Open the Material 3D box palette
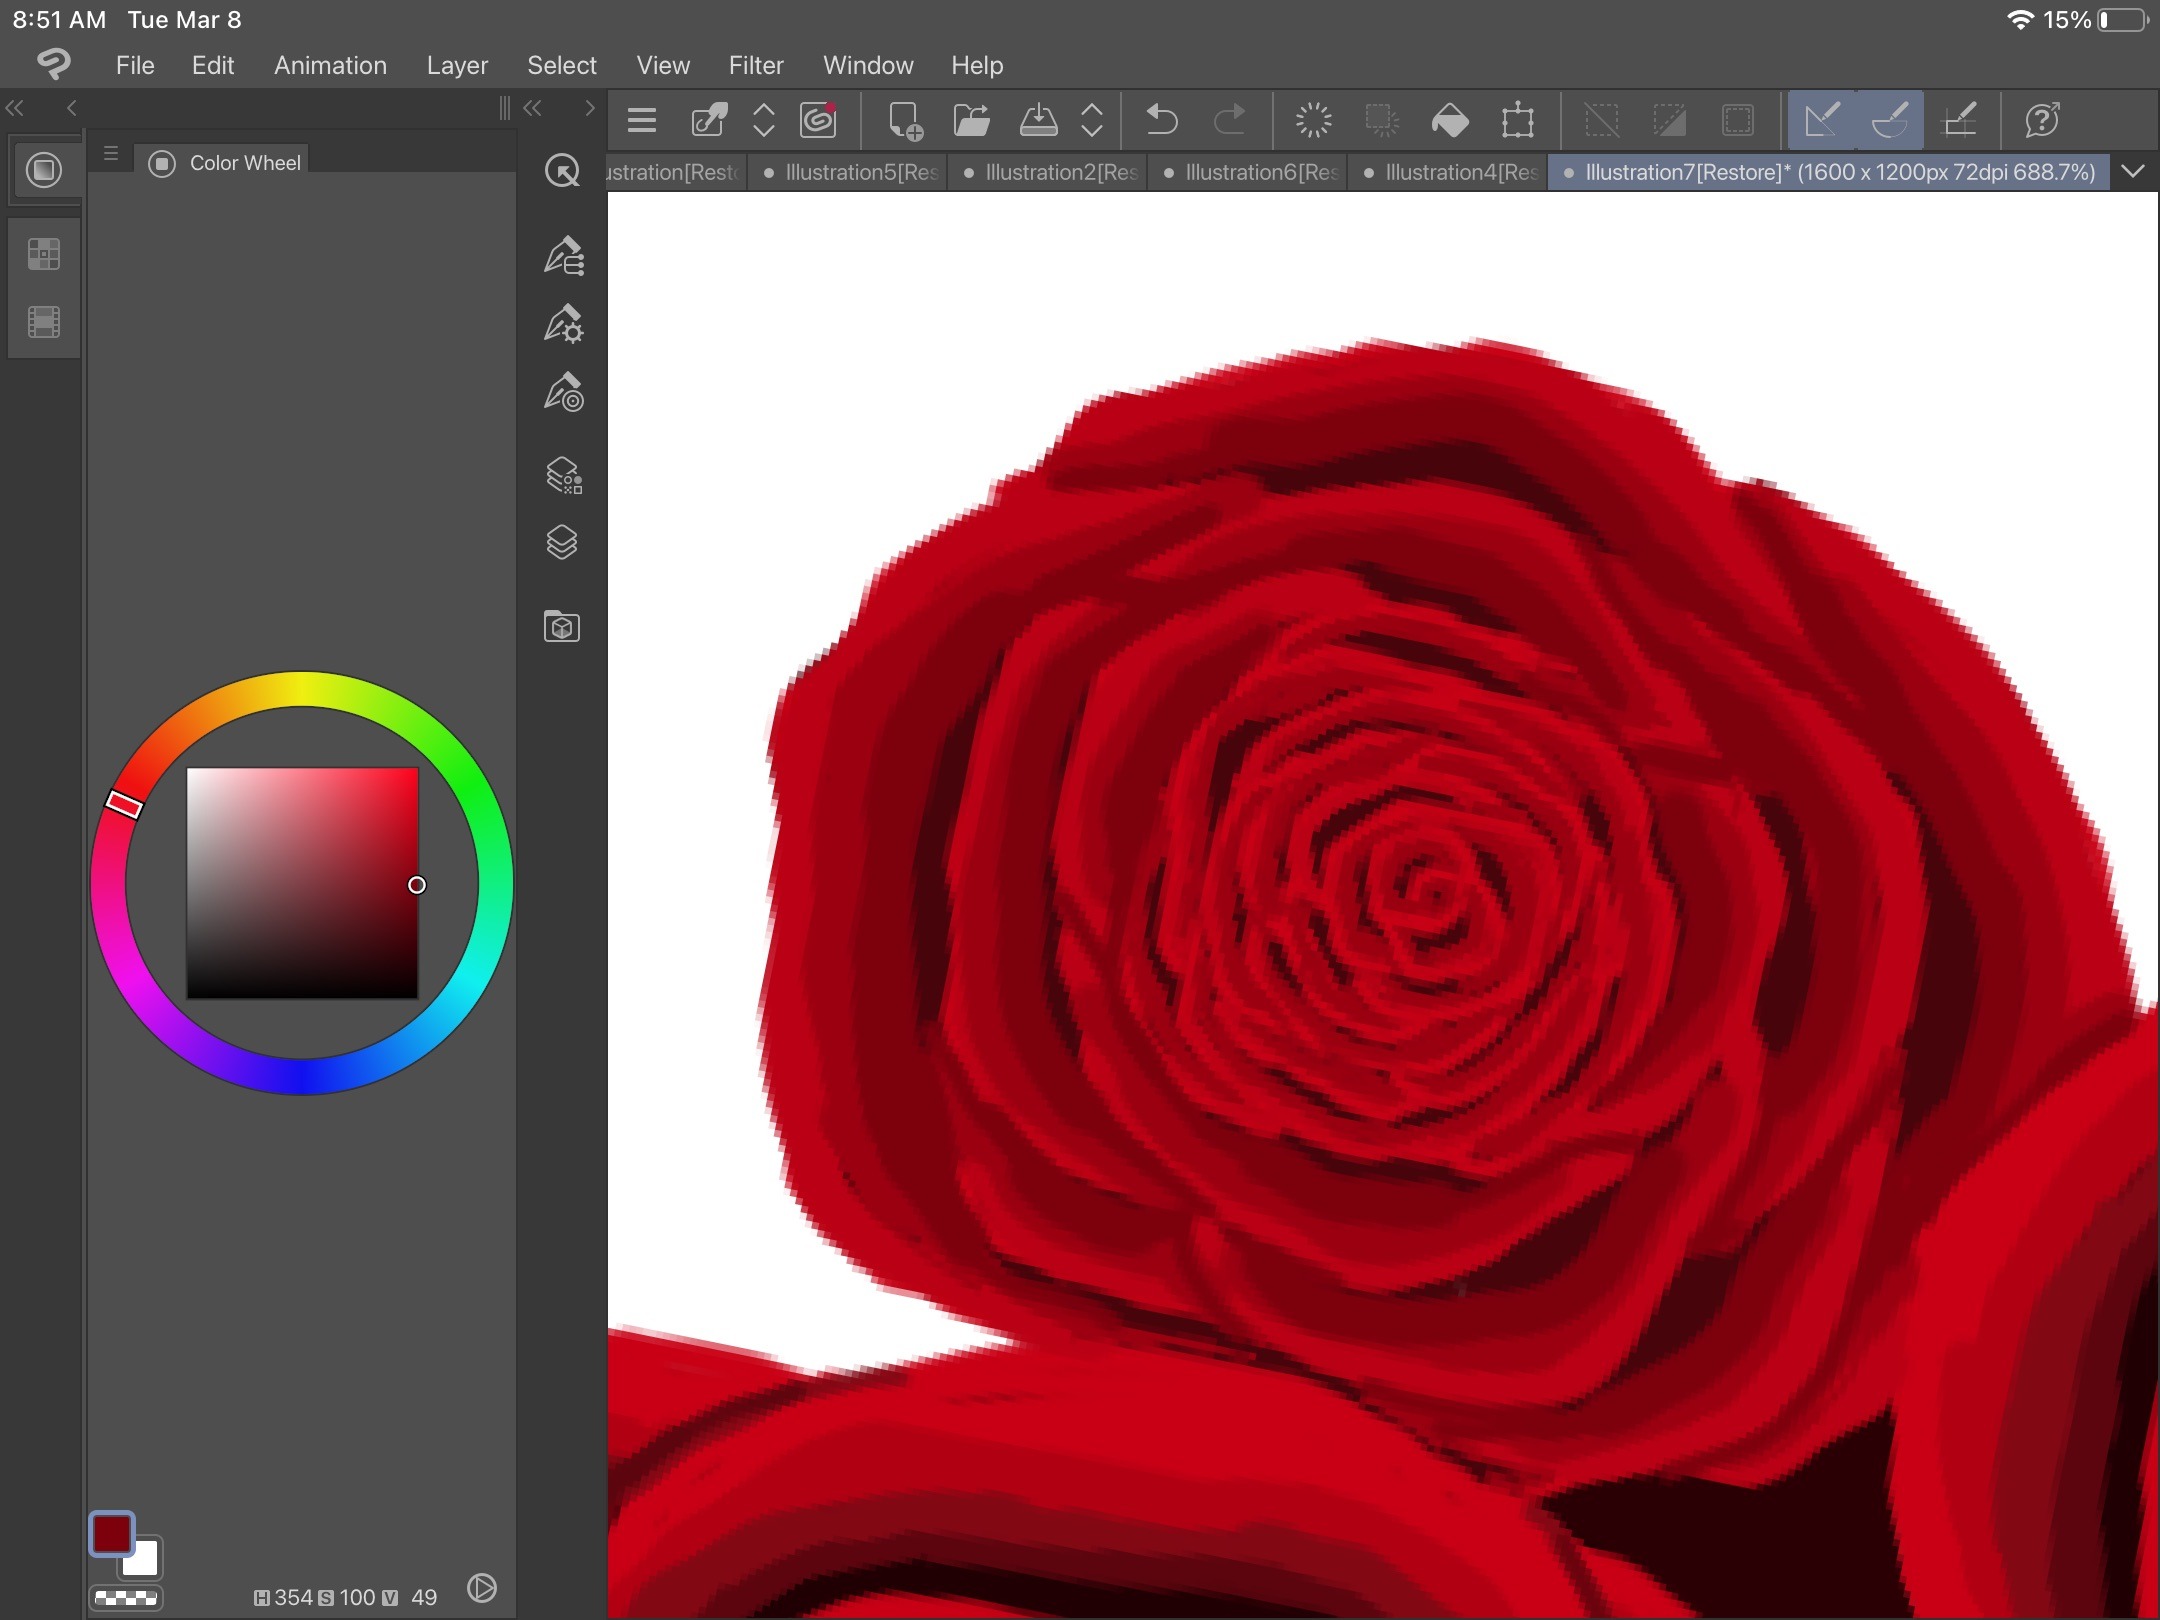Image resolution: width=2160 pixels, height=1620 pixels. pos(562,627)
